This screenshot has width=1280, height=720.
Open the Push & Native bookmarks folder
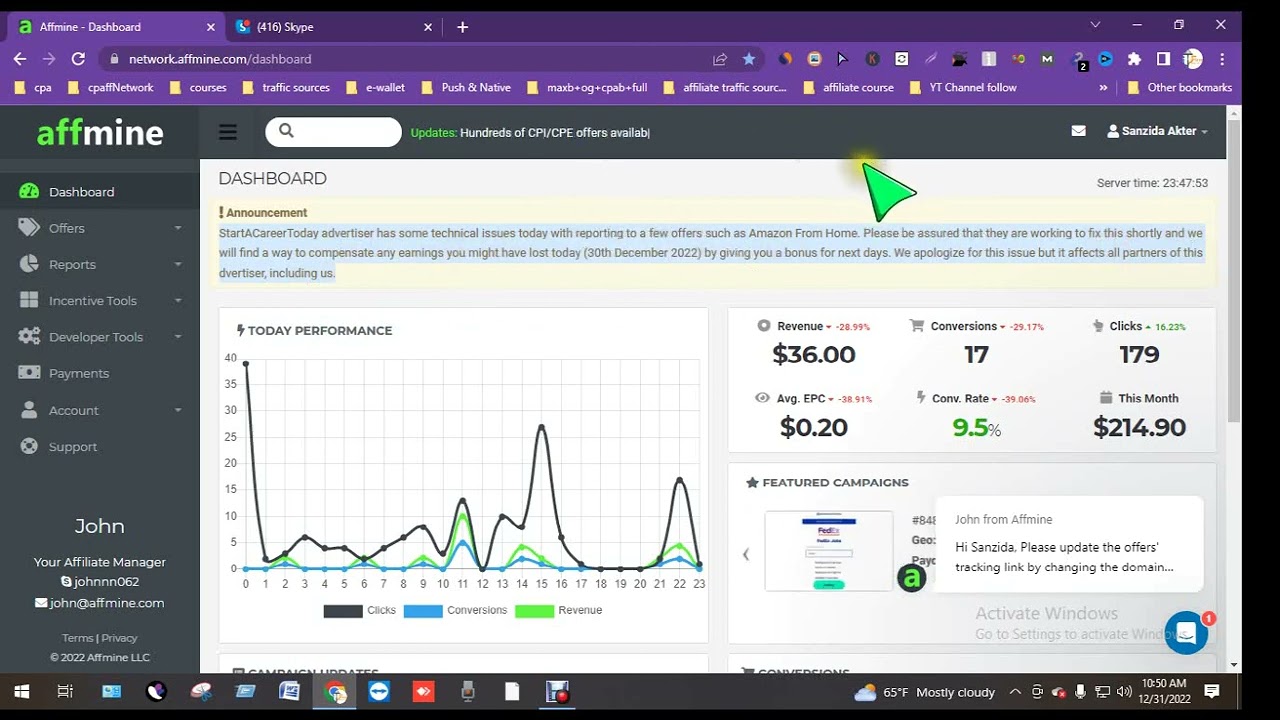[x=466, y=88]
